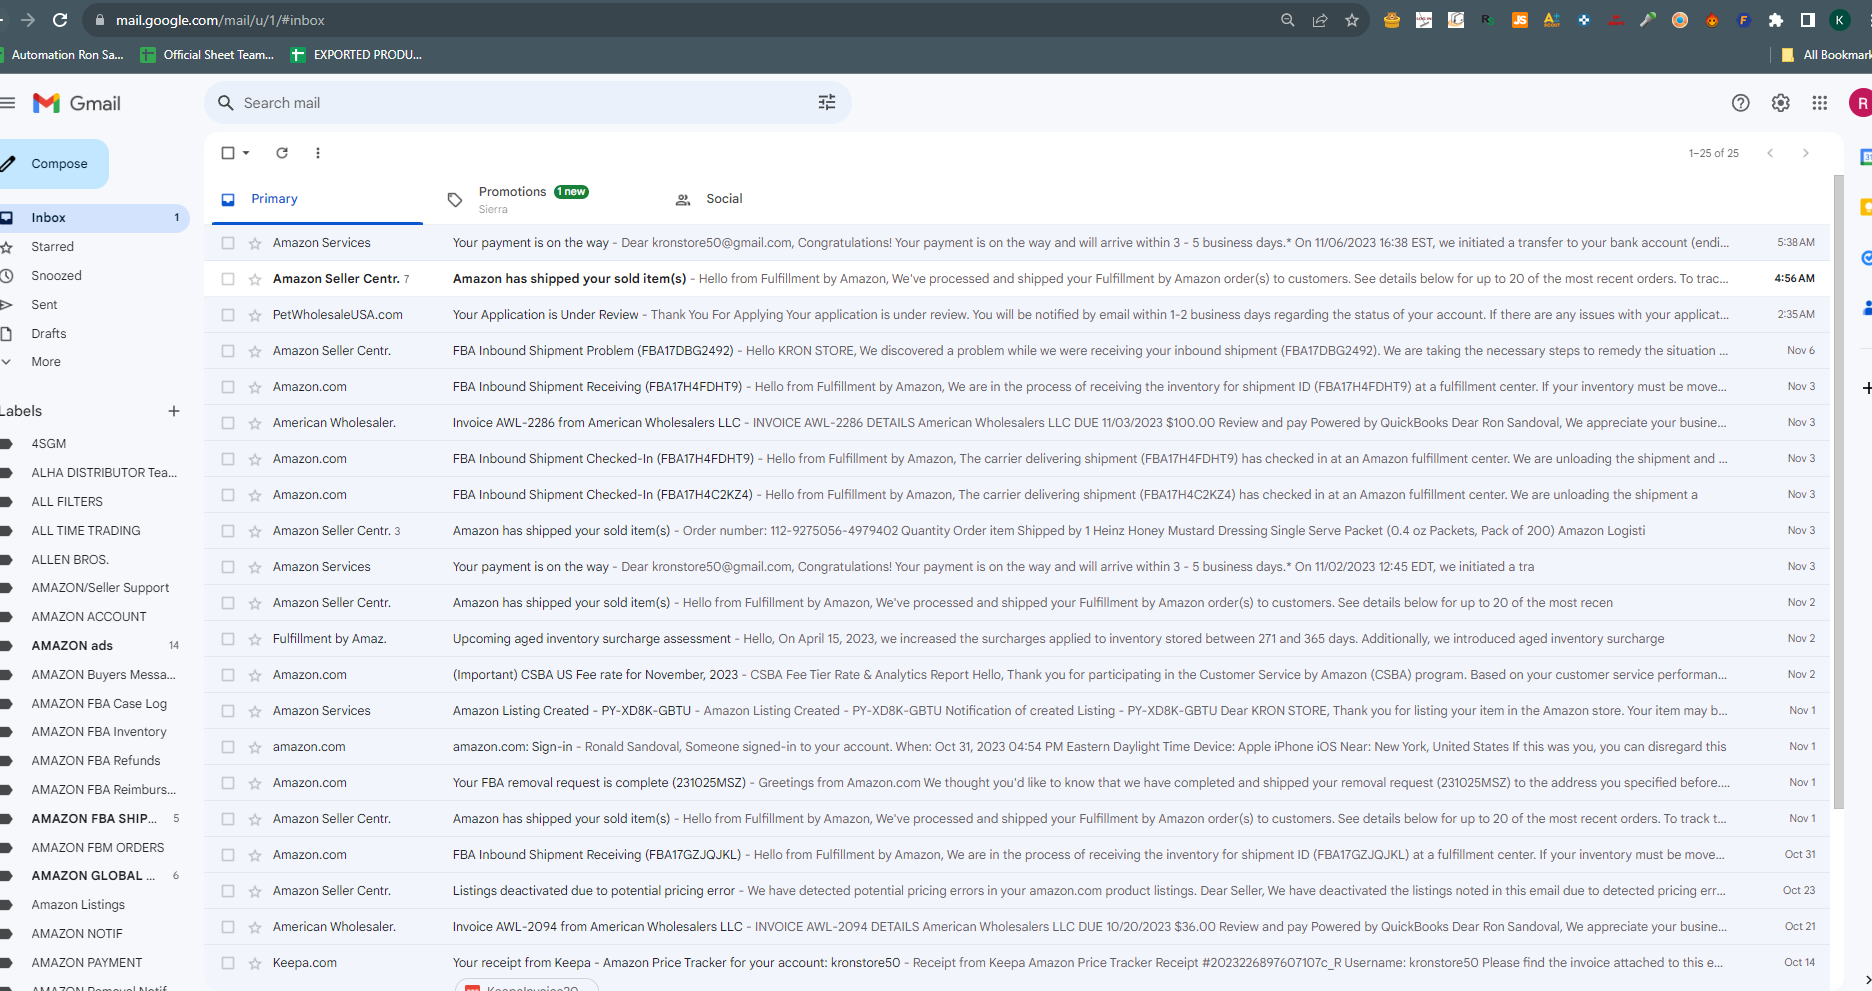
Task: Open AMAZON GLOBAL label
Action: pos(93,876)
